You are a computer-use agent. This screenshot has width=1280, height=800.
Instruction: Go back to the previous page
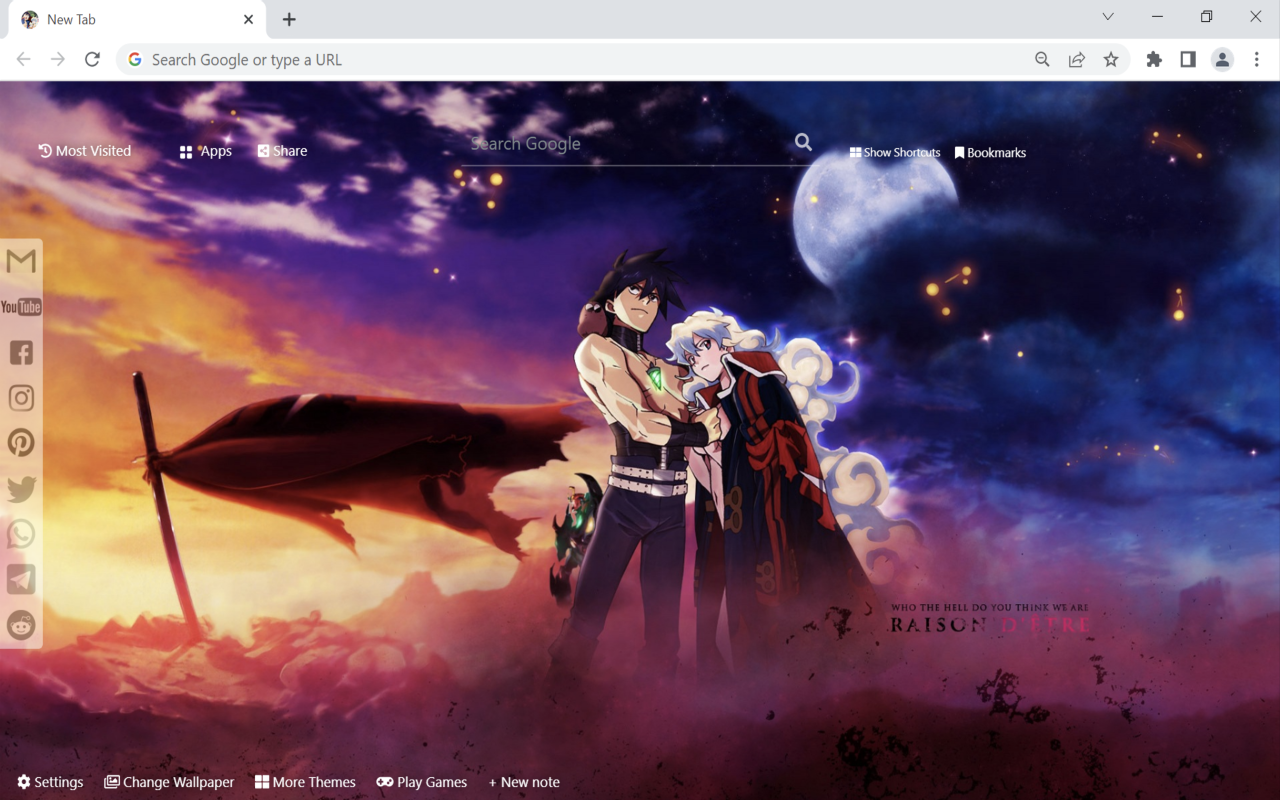click(x=24, y=60)
